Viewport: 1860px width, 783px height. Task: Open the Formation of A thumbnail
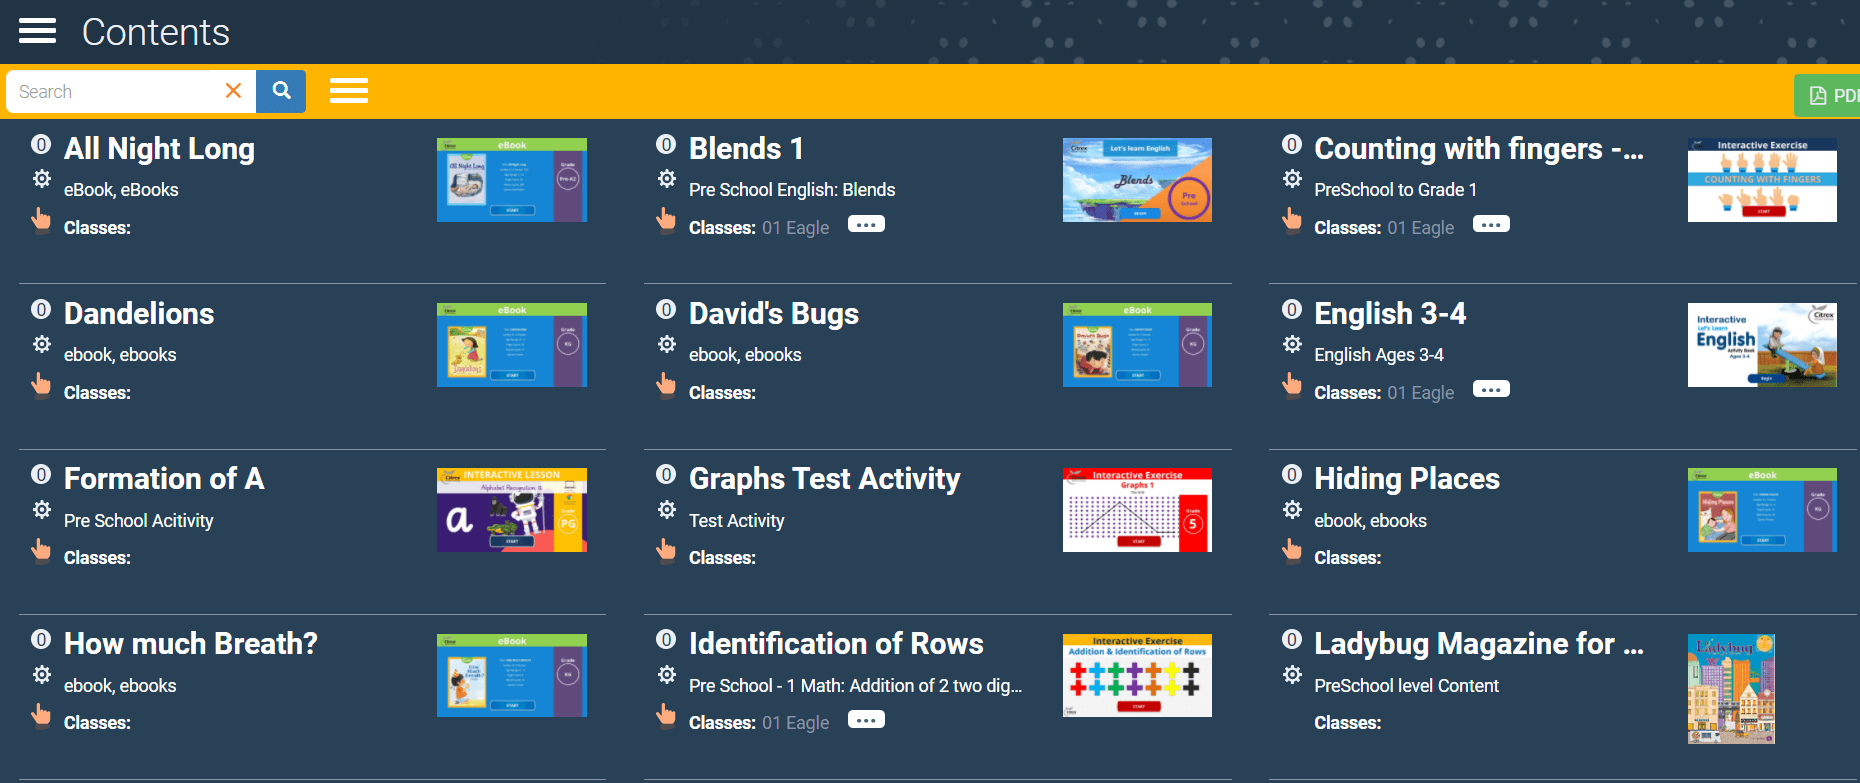pos(512,510)
